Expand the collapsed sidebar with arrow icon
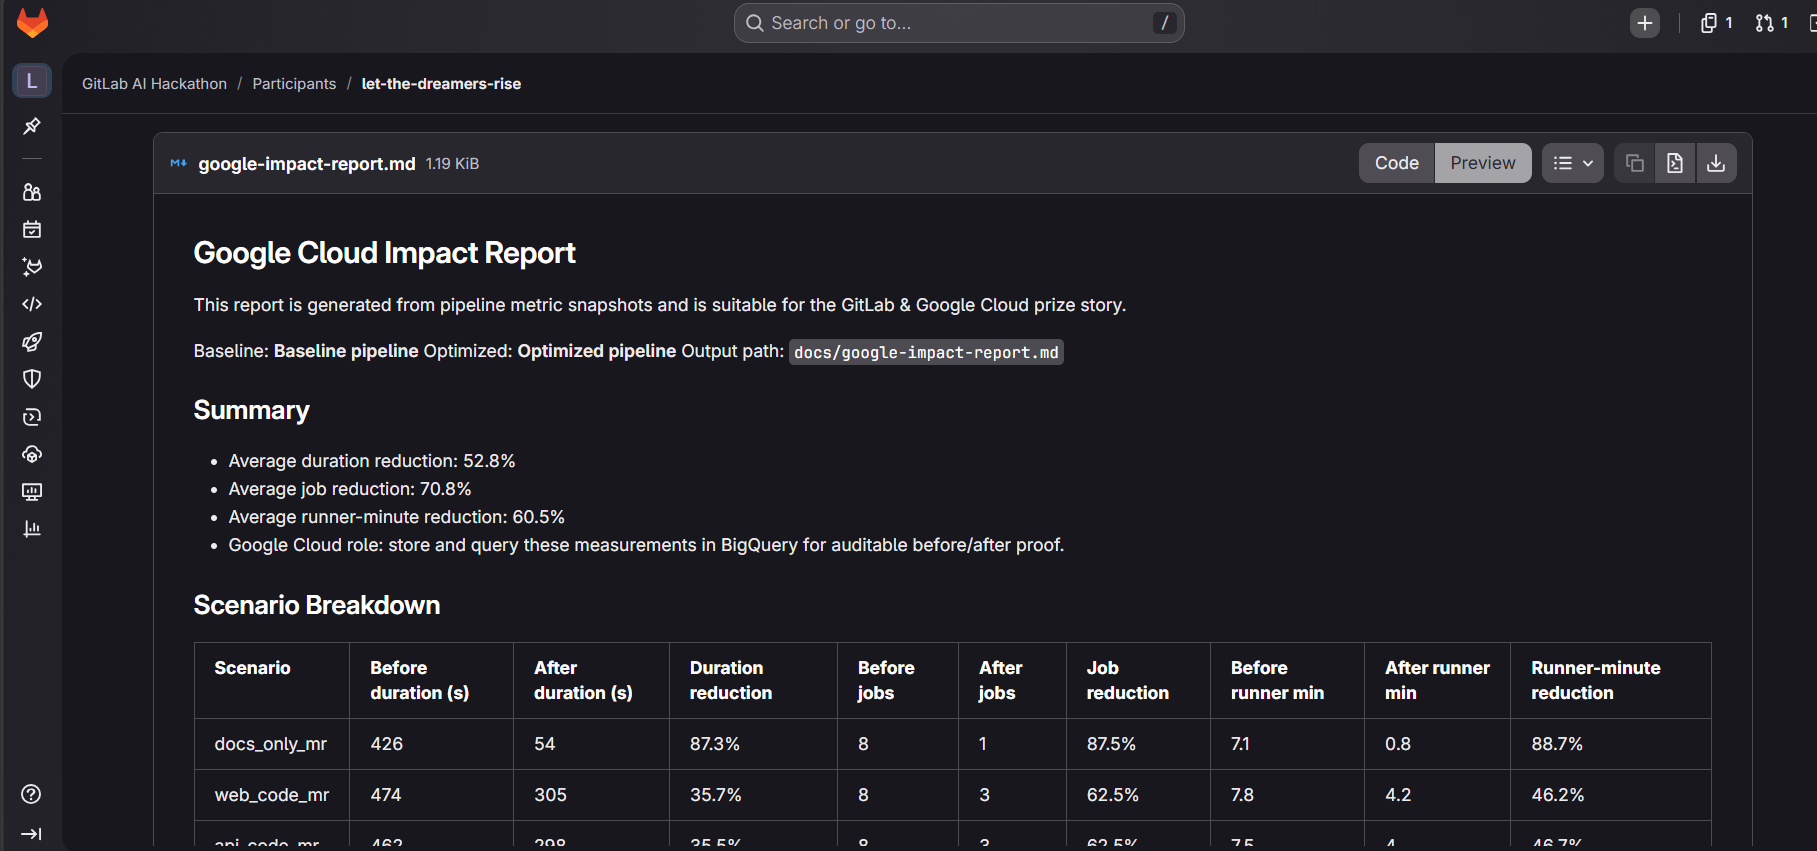 (x=31, y=834)
